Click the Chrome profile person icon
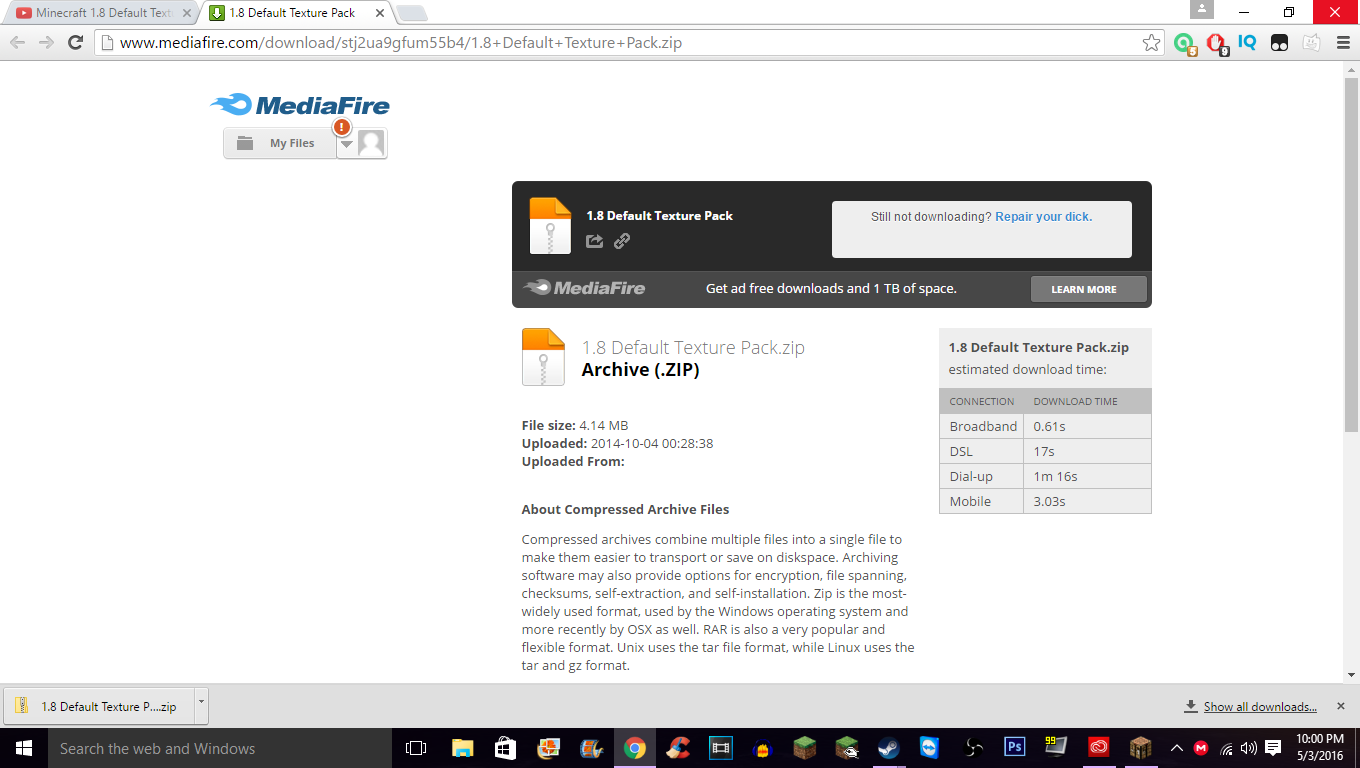1360x768 pixels. click(x=1201, y=9)
